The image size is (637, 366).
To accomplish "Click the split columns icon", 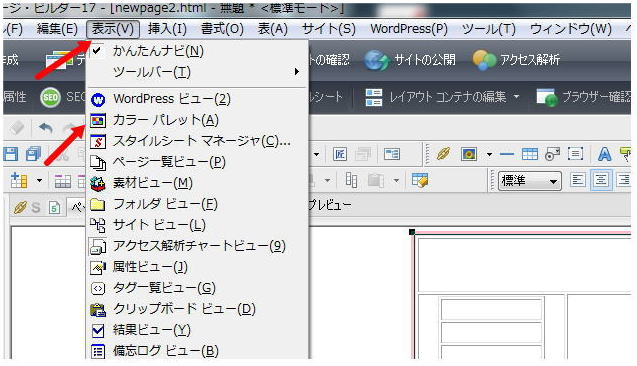I will click(351, 180).
